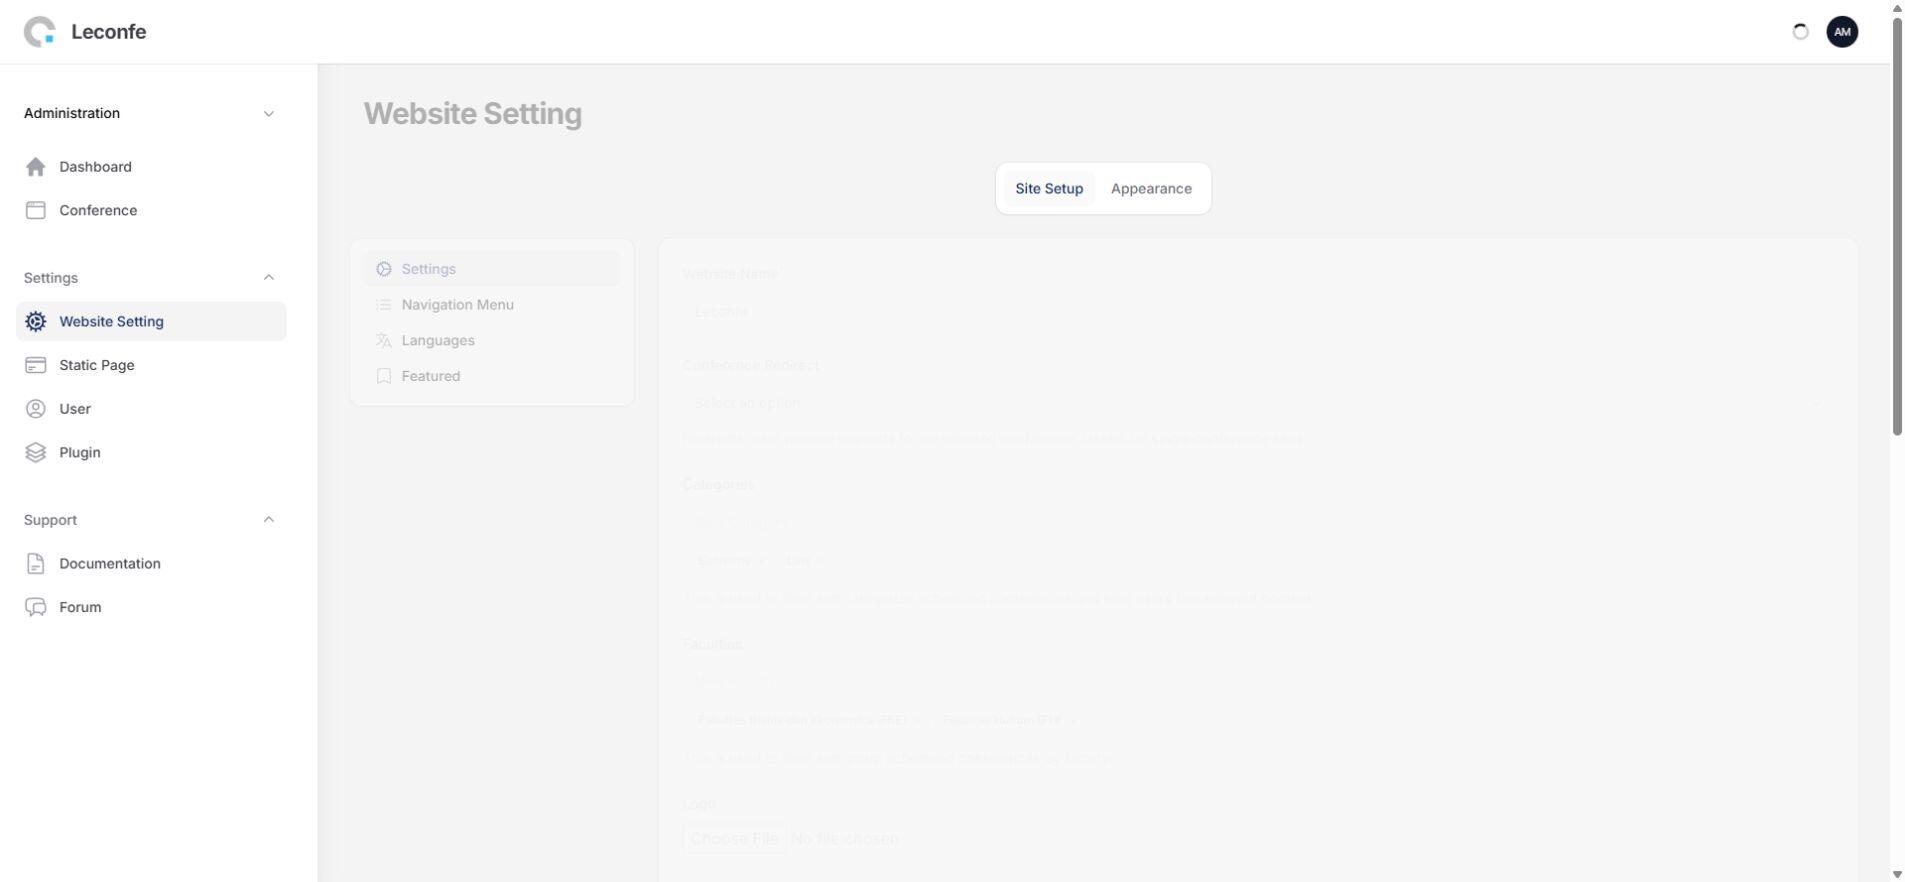Image resolution: width=1905 pixels, height=882 pixels.
Task: Click the Plugin layers icon
Action: point(36,453)
